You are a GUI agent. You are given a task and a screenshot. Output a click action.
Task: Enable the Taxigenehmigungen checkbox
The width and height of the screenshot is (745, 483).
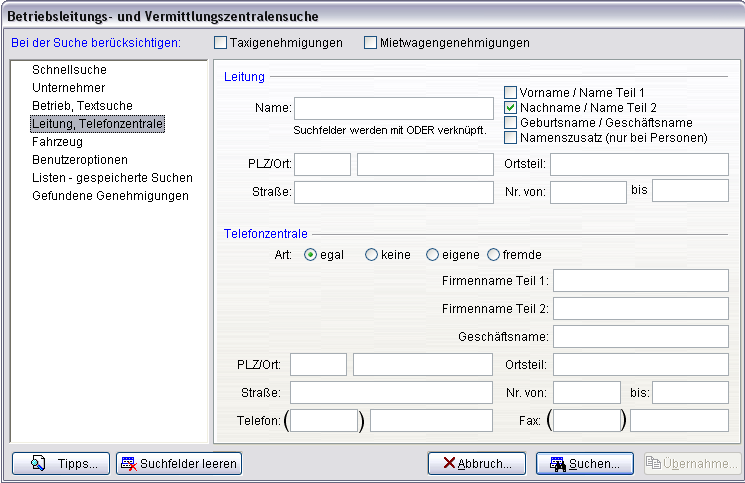coord(221,43)
